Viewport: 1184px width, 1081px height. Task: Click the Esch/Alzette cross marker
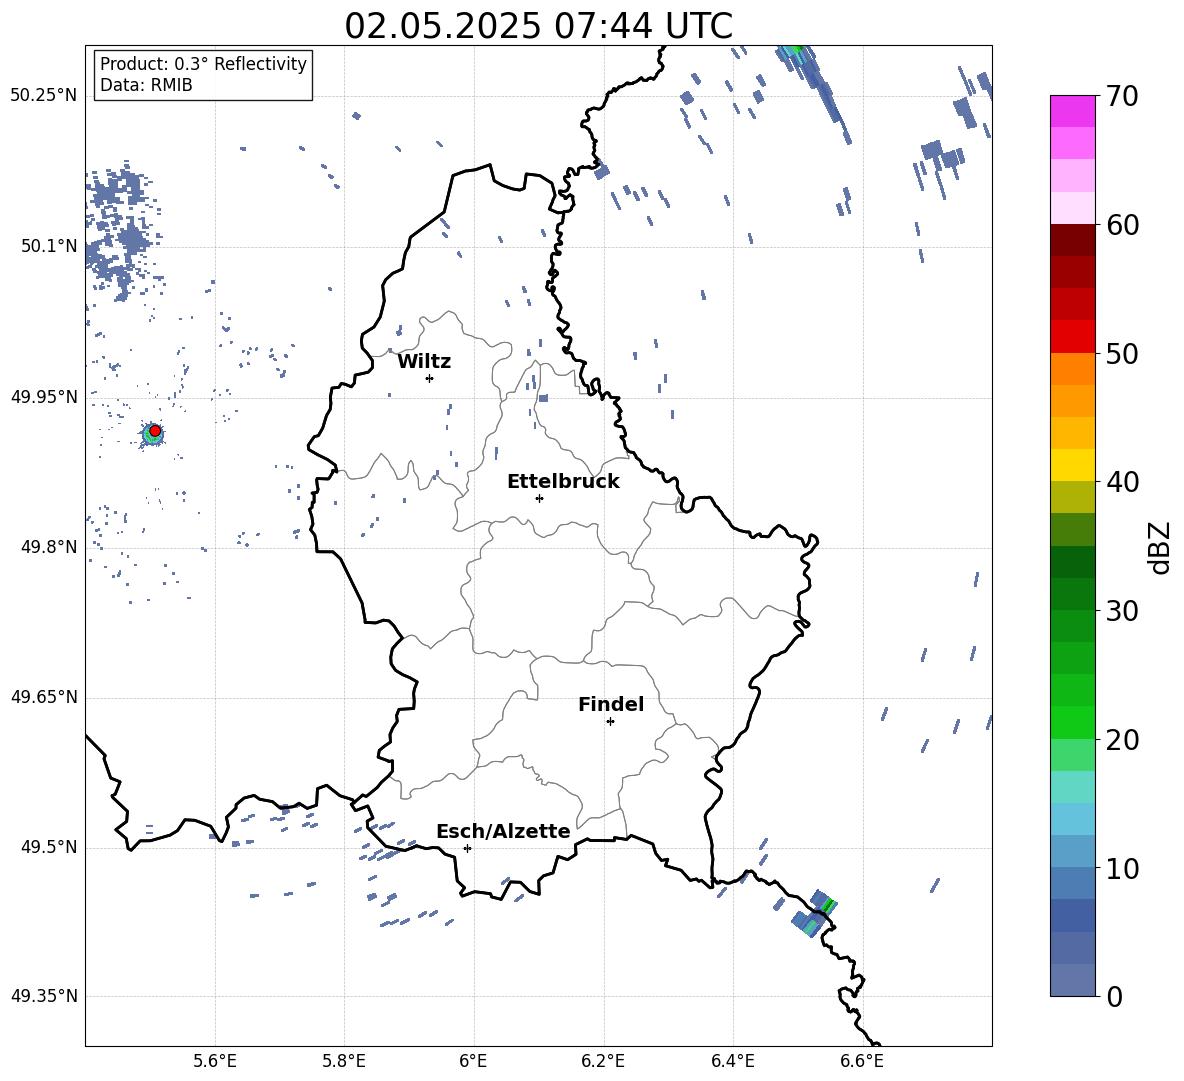tap(467, 848)
